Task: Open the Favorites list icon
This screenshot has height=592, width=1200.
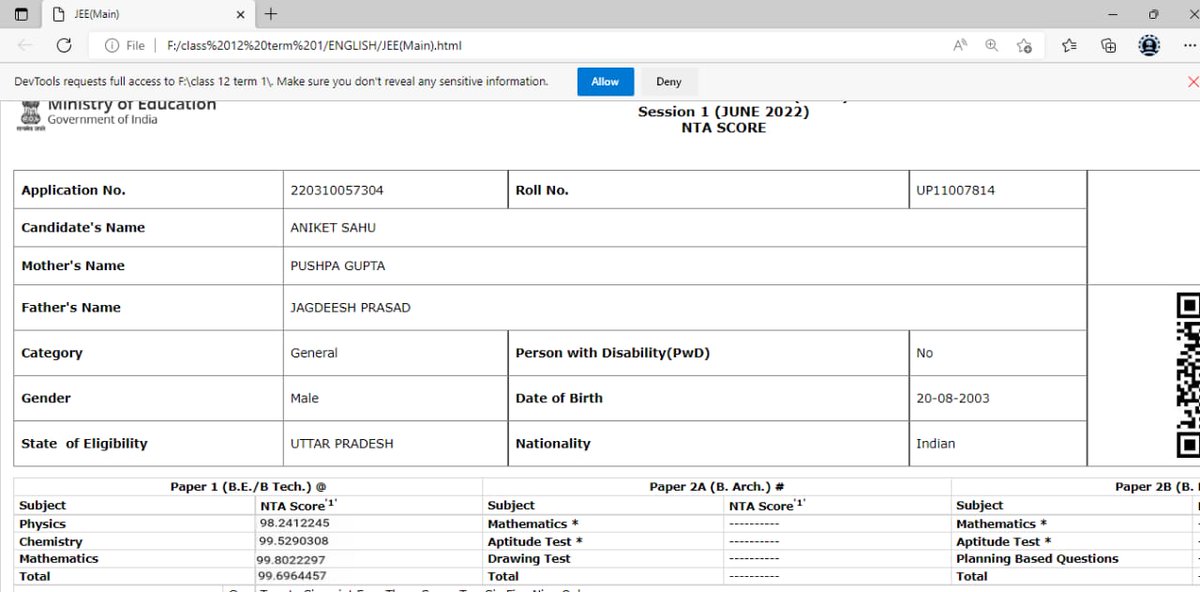Action: (1069, 45)
